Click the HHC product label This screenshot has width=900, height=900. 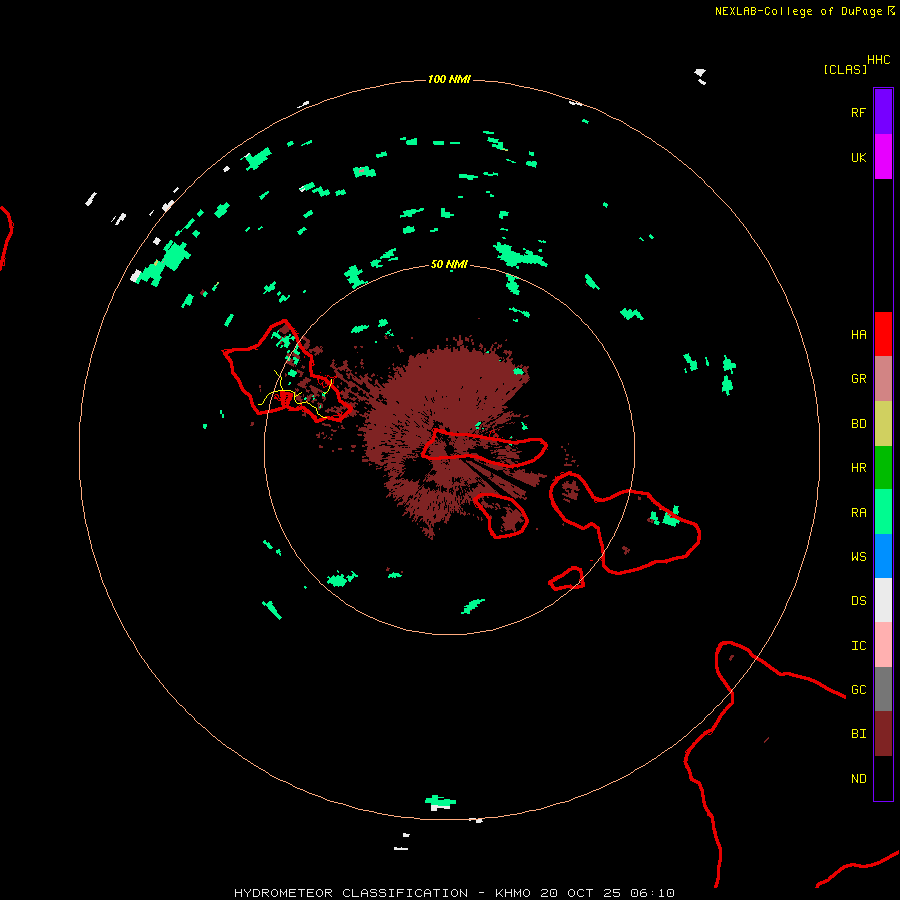tap(879, 60)
